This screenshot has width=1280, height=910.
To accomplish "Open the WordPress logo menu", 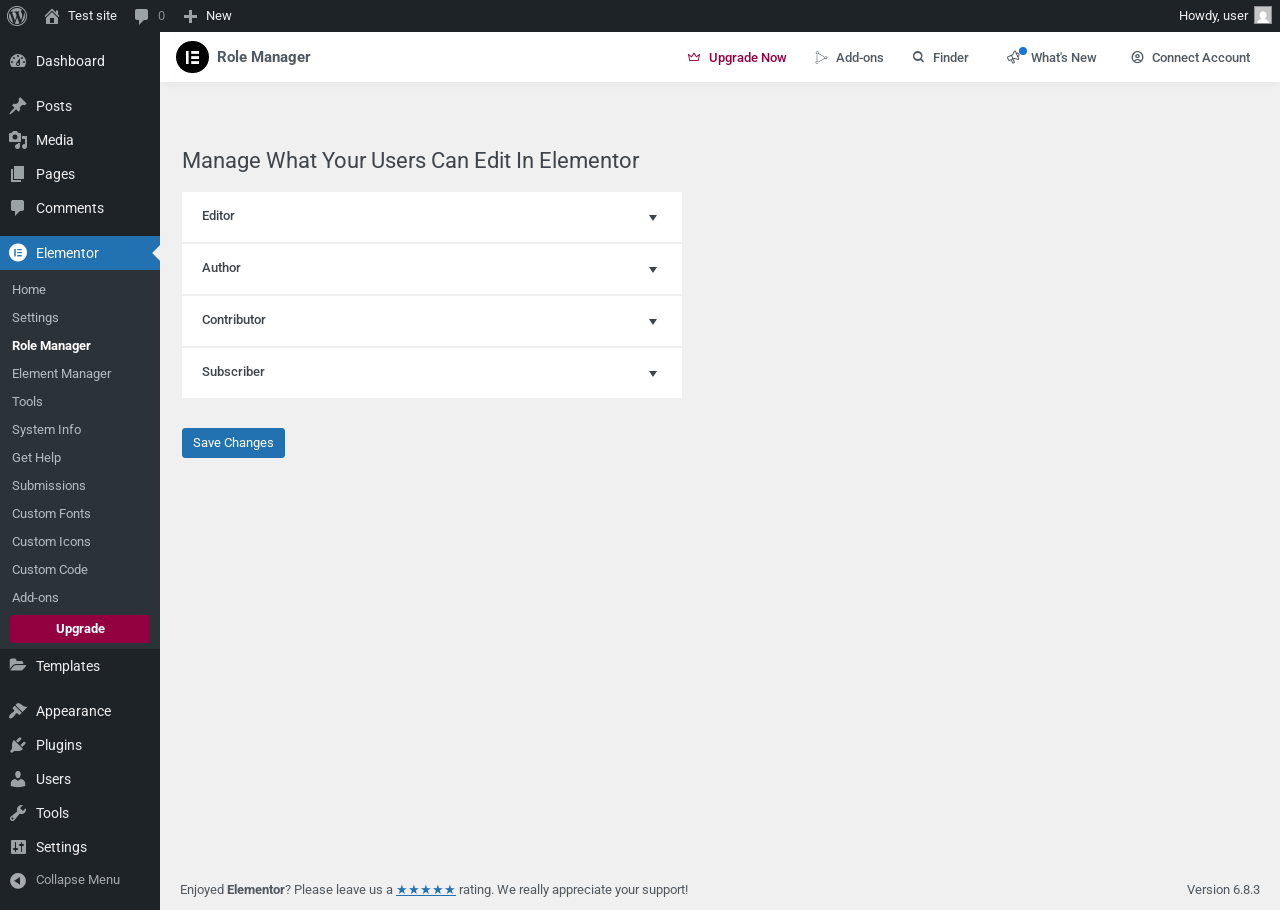I will click(17, 16).
